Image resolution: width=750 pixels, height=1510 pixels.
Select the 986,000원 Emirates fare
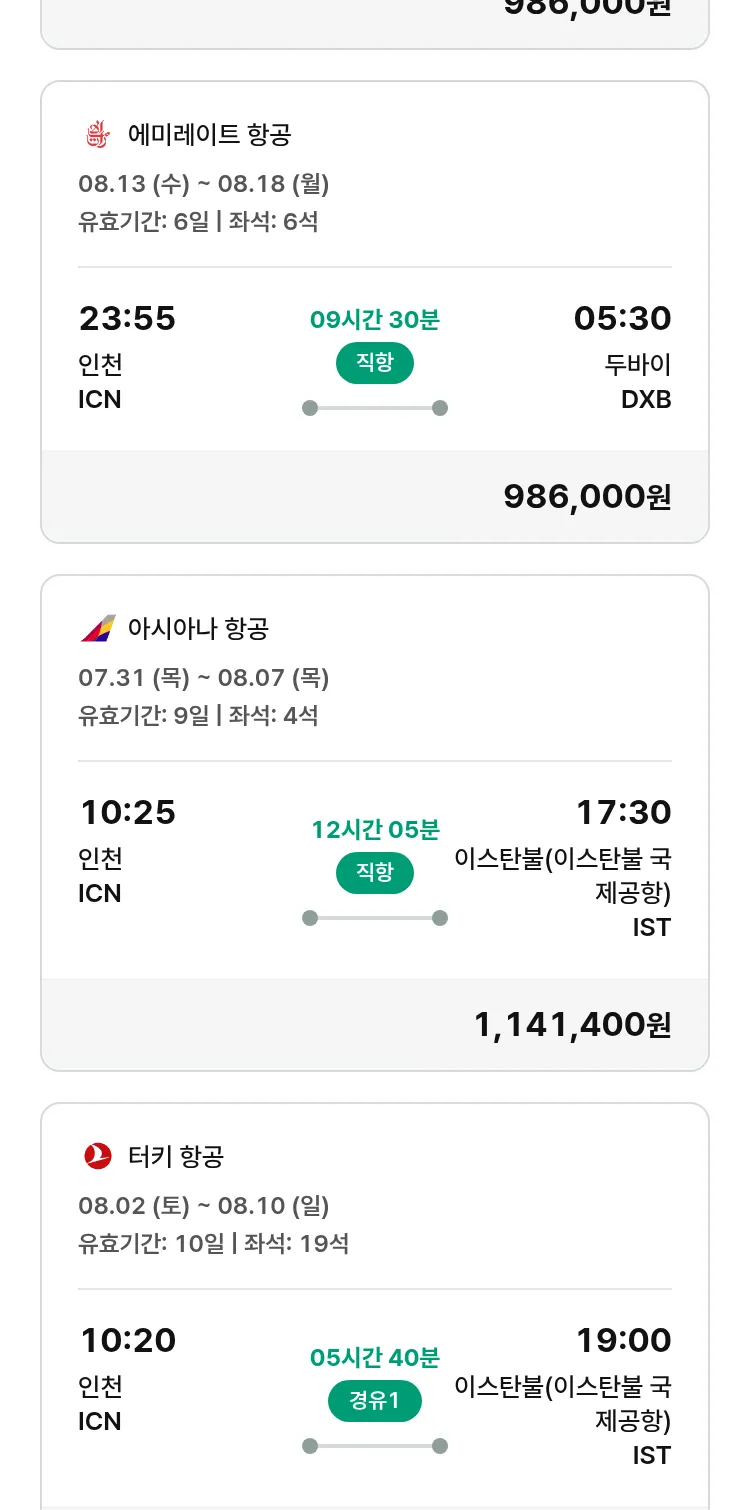587,496
